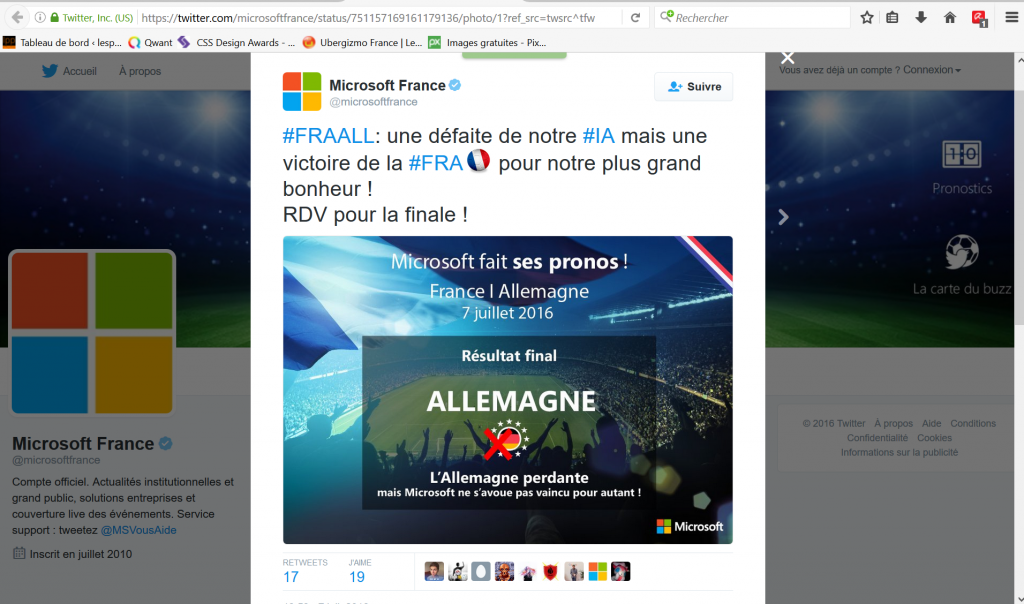Screen dimensions: 1024x604
Task: Click the Suivre follow button
Action: point(694,87)
